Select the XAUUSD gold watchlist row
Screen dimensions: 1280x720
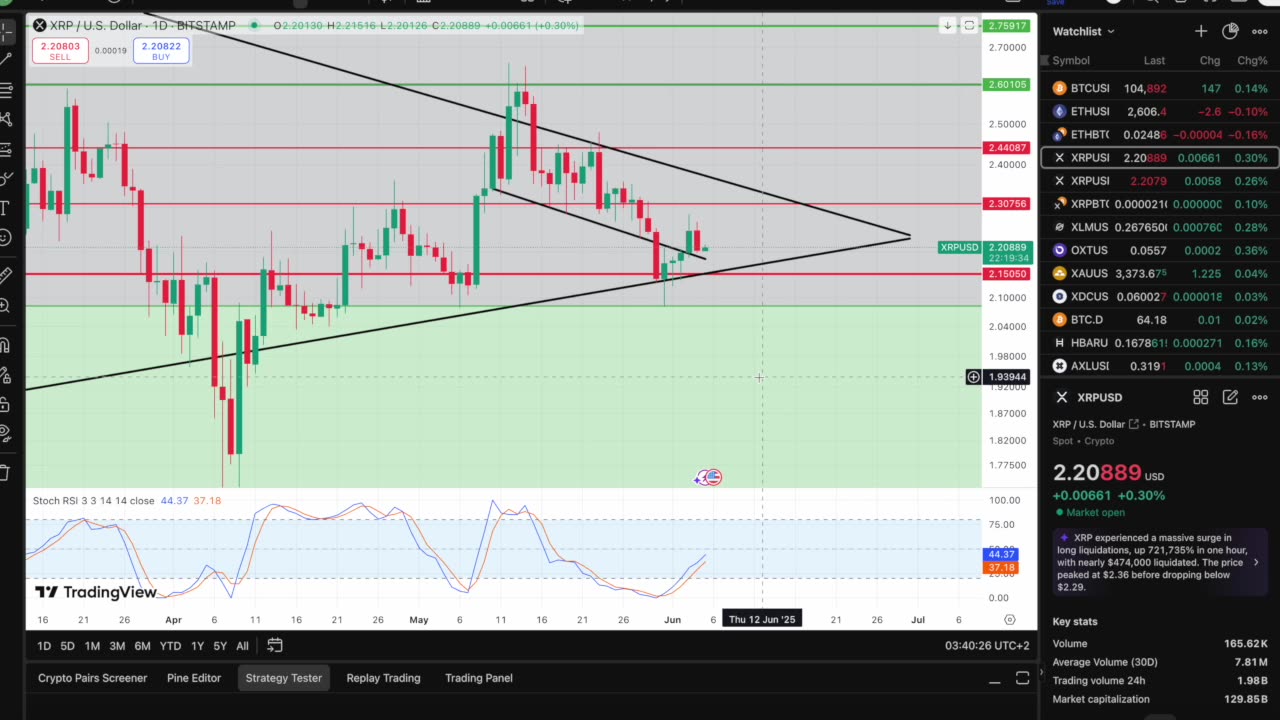point(1160,273)
